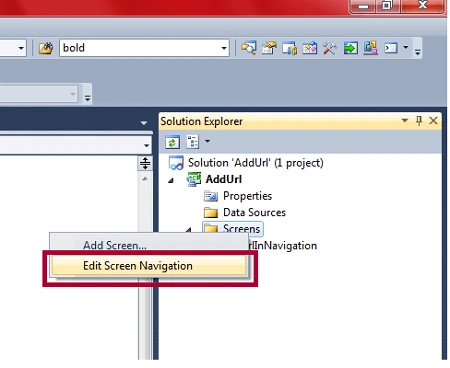Click the Object Browser toolbar icon
Viewport: 450px width, 368px height.
click(310, 48)
